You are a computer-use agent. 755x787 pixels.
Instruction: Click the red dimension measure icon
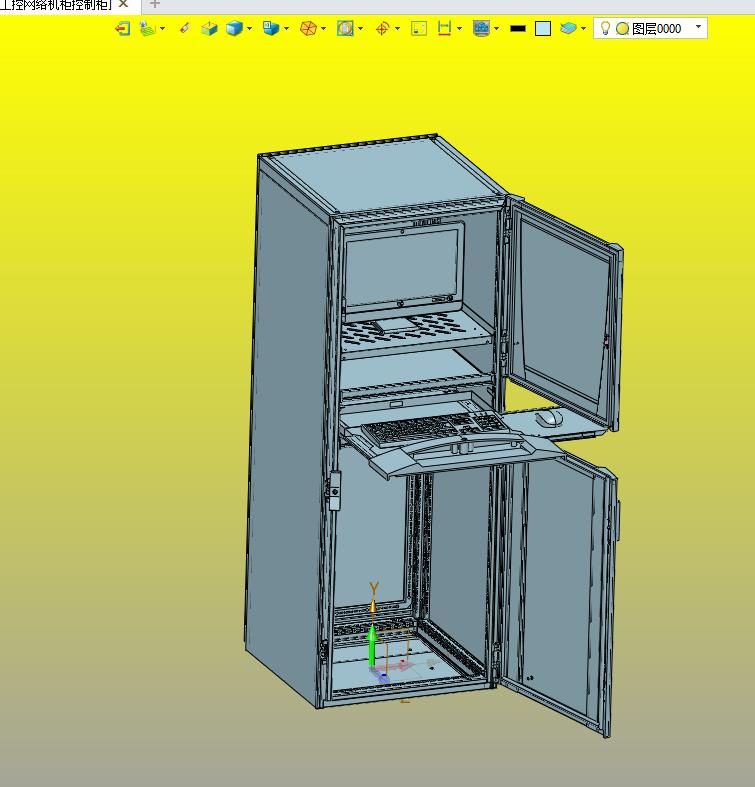click(x=444, y=28)
